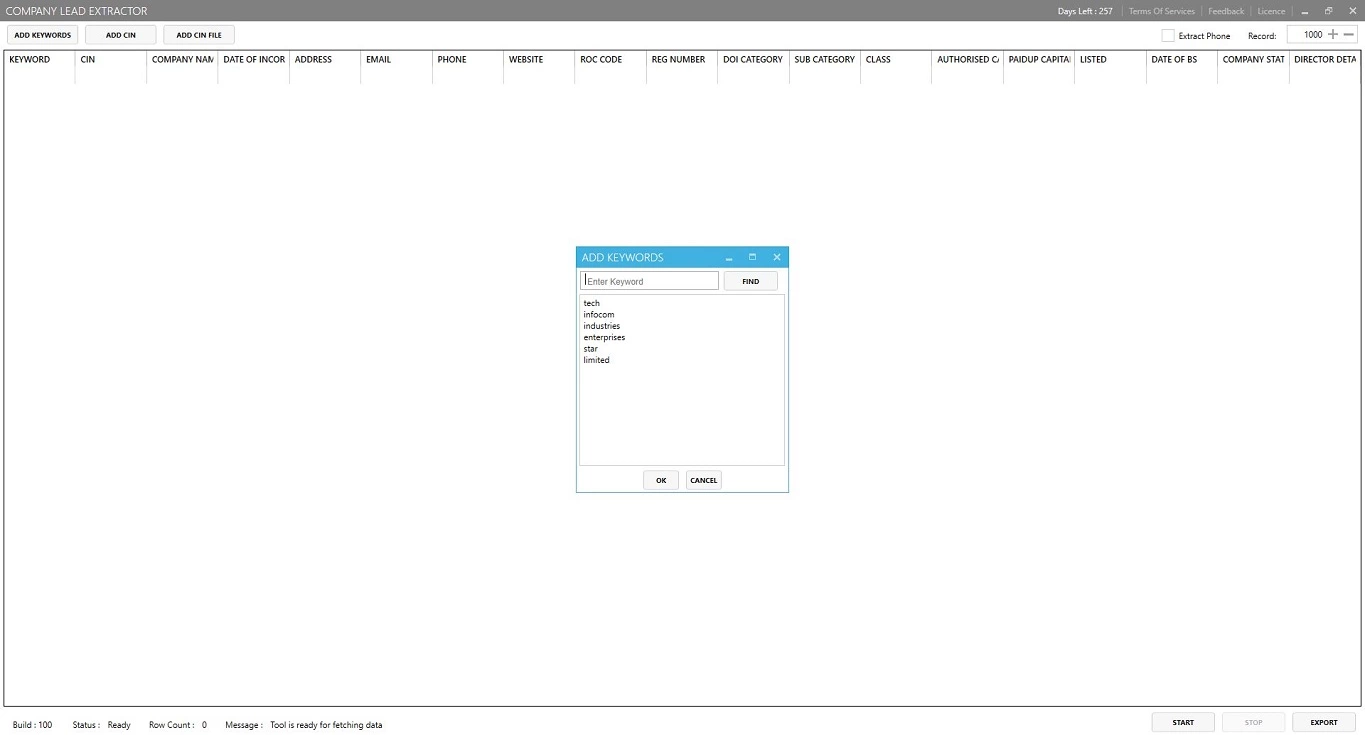This screenshot has height=735, width=1365.
Task: Close the Add Keywords dialog window
Action: (777, 257)
